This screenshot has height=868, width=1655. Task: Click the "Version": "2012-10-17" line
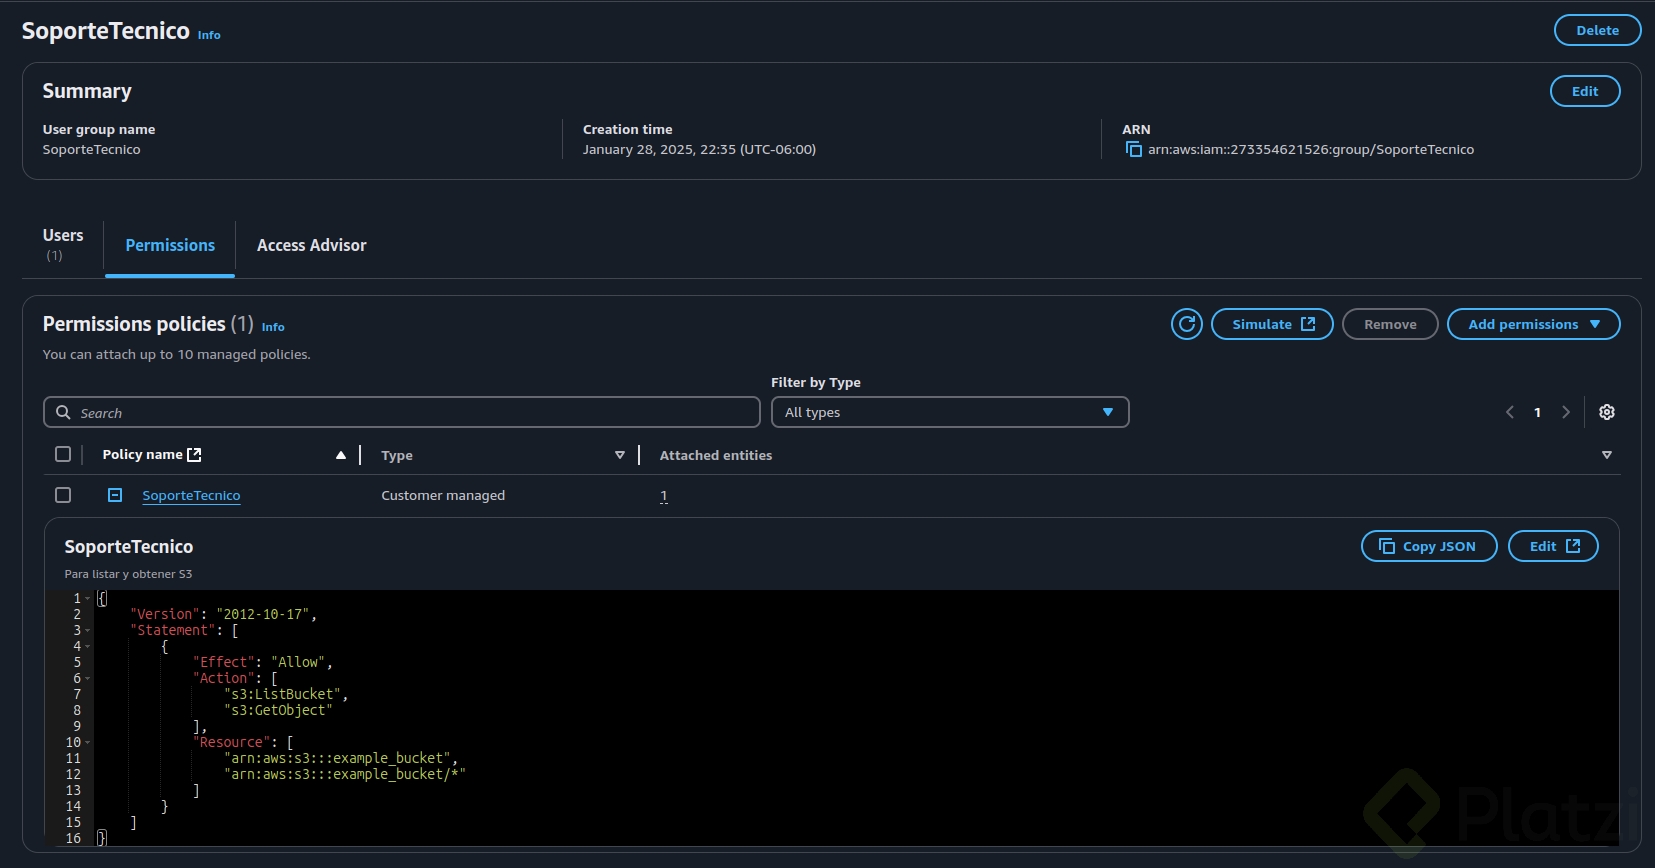point(223,614)
